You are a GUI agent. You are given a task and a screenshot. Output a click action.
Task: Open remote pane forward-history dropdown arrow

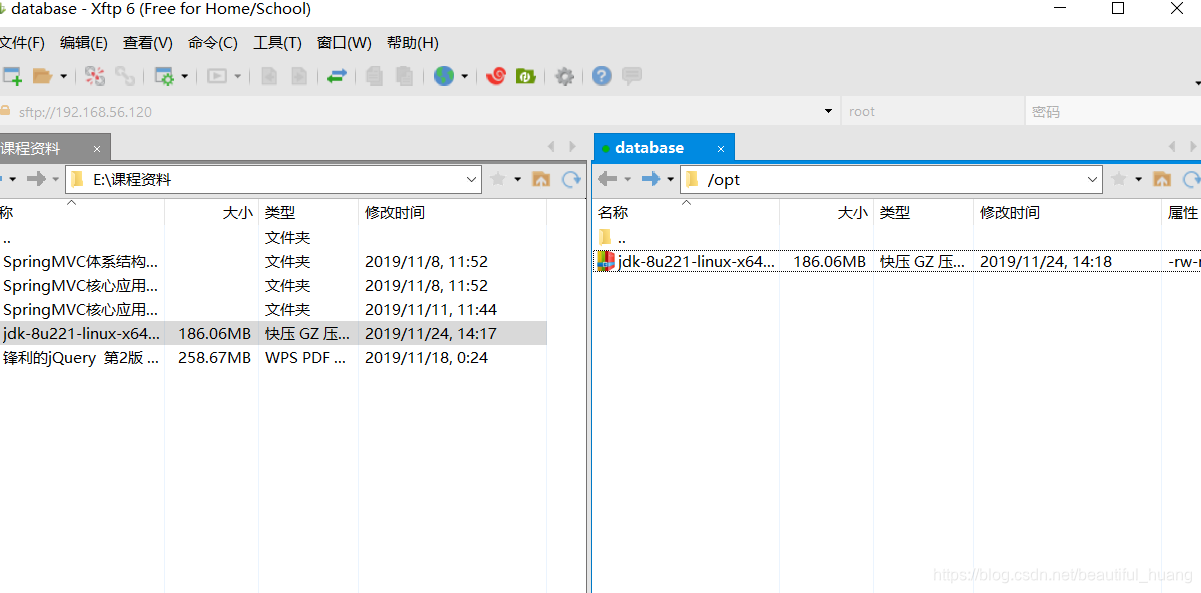(670, 180)
